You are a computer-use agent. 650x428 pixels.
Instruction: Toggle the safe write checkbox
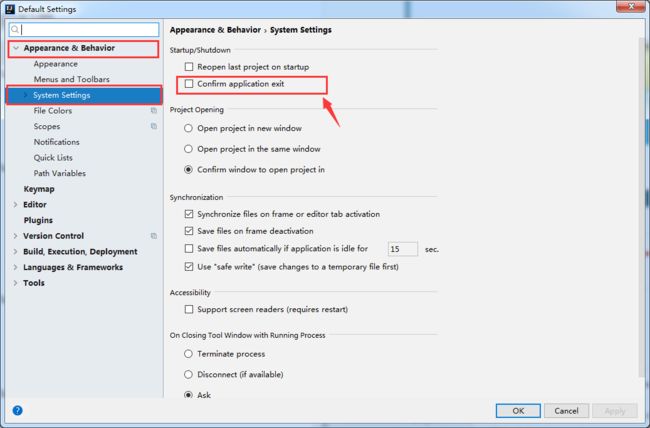(189, 267)
